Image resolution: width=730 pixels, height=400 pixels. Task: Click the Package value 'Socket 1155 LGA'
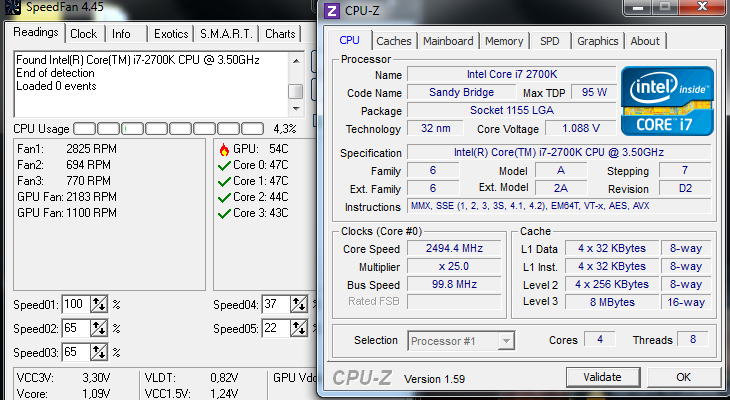[512, 110]
